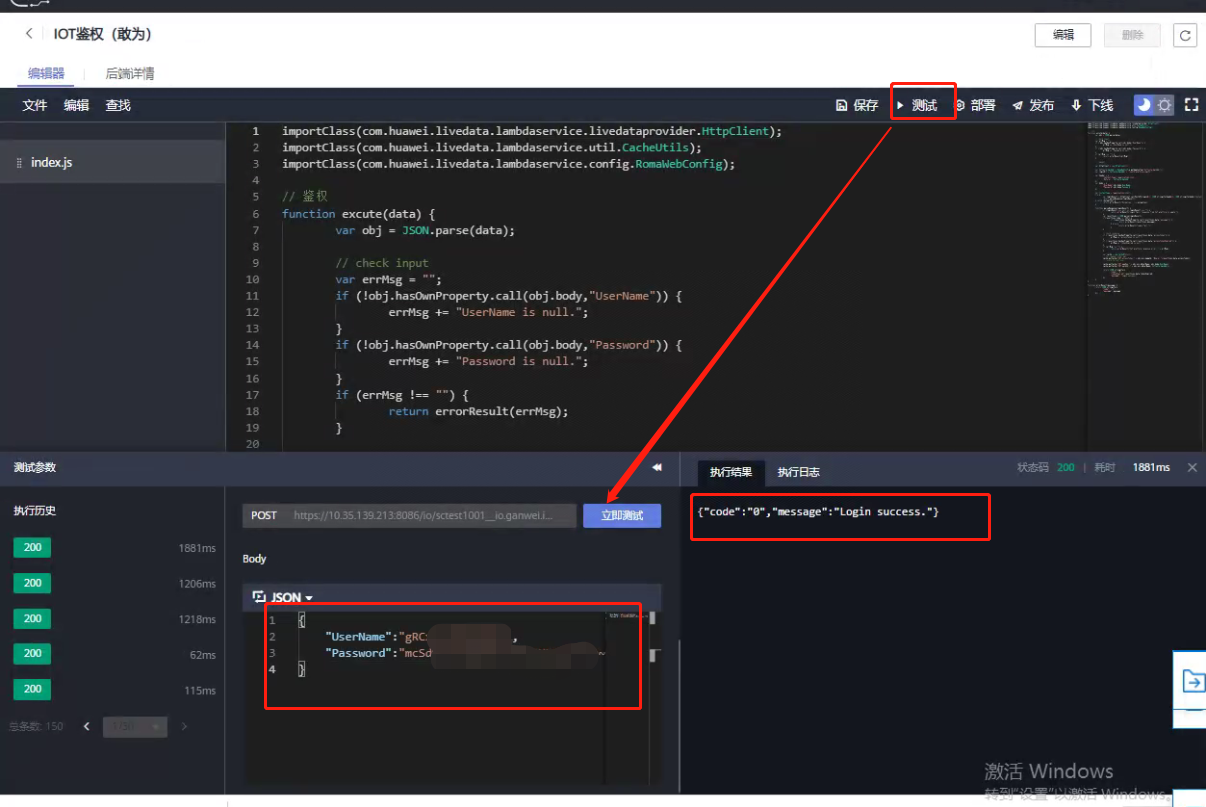Deploy the function via 部署
Image resolution: width=1206 pixels, height=807 pixels.
(x=975, y=105)
